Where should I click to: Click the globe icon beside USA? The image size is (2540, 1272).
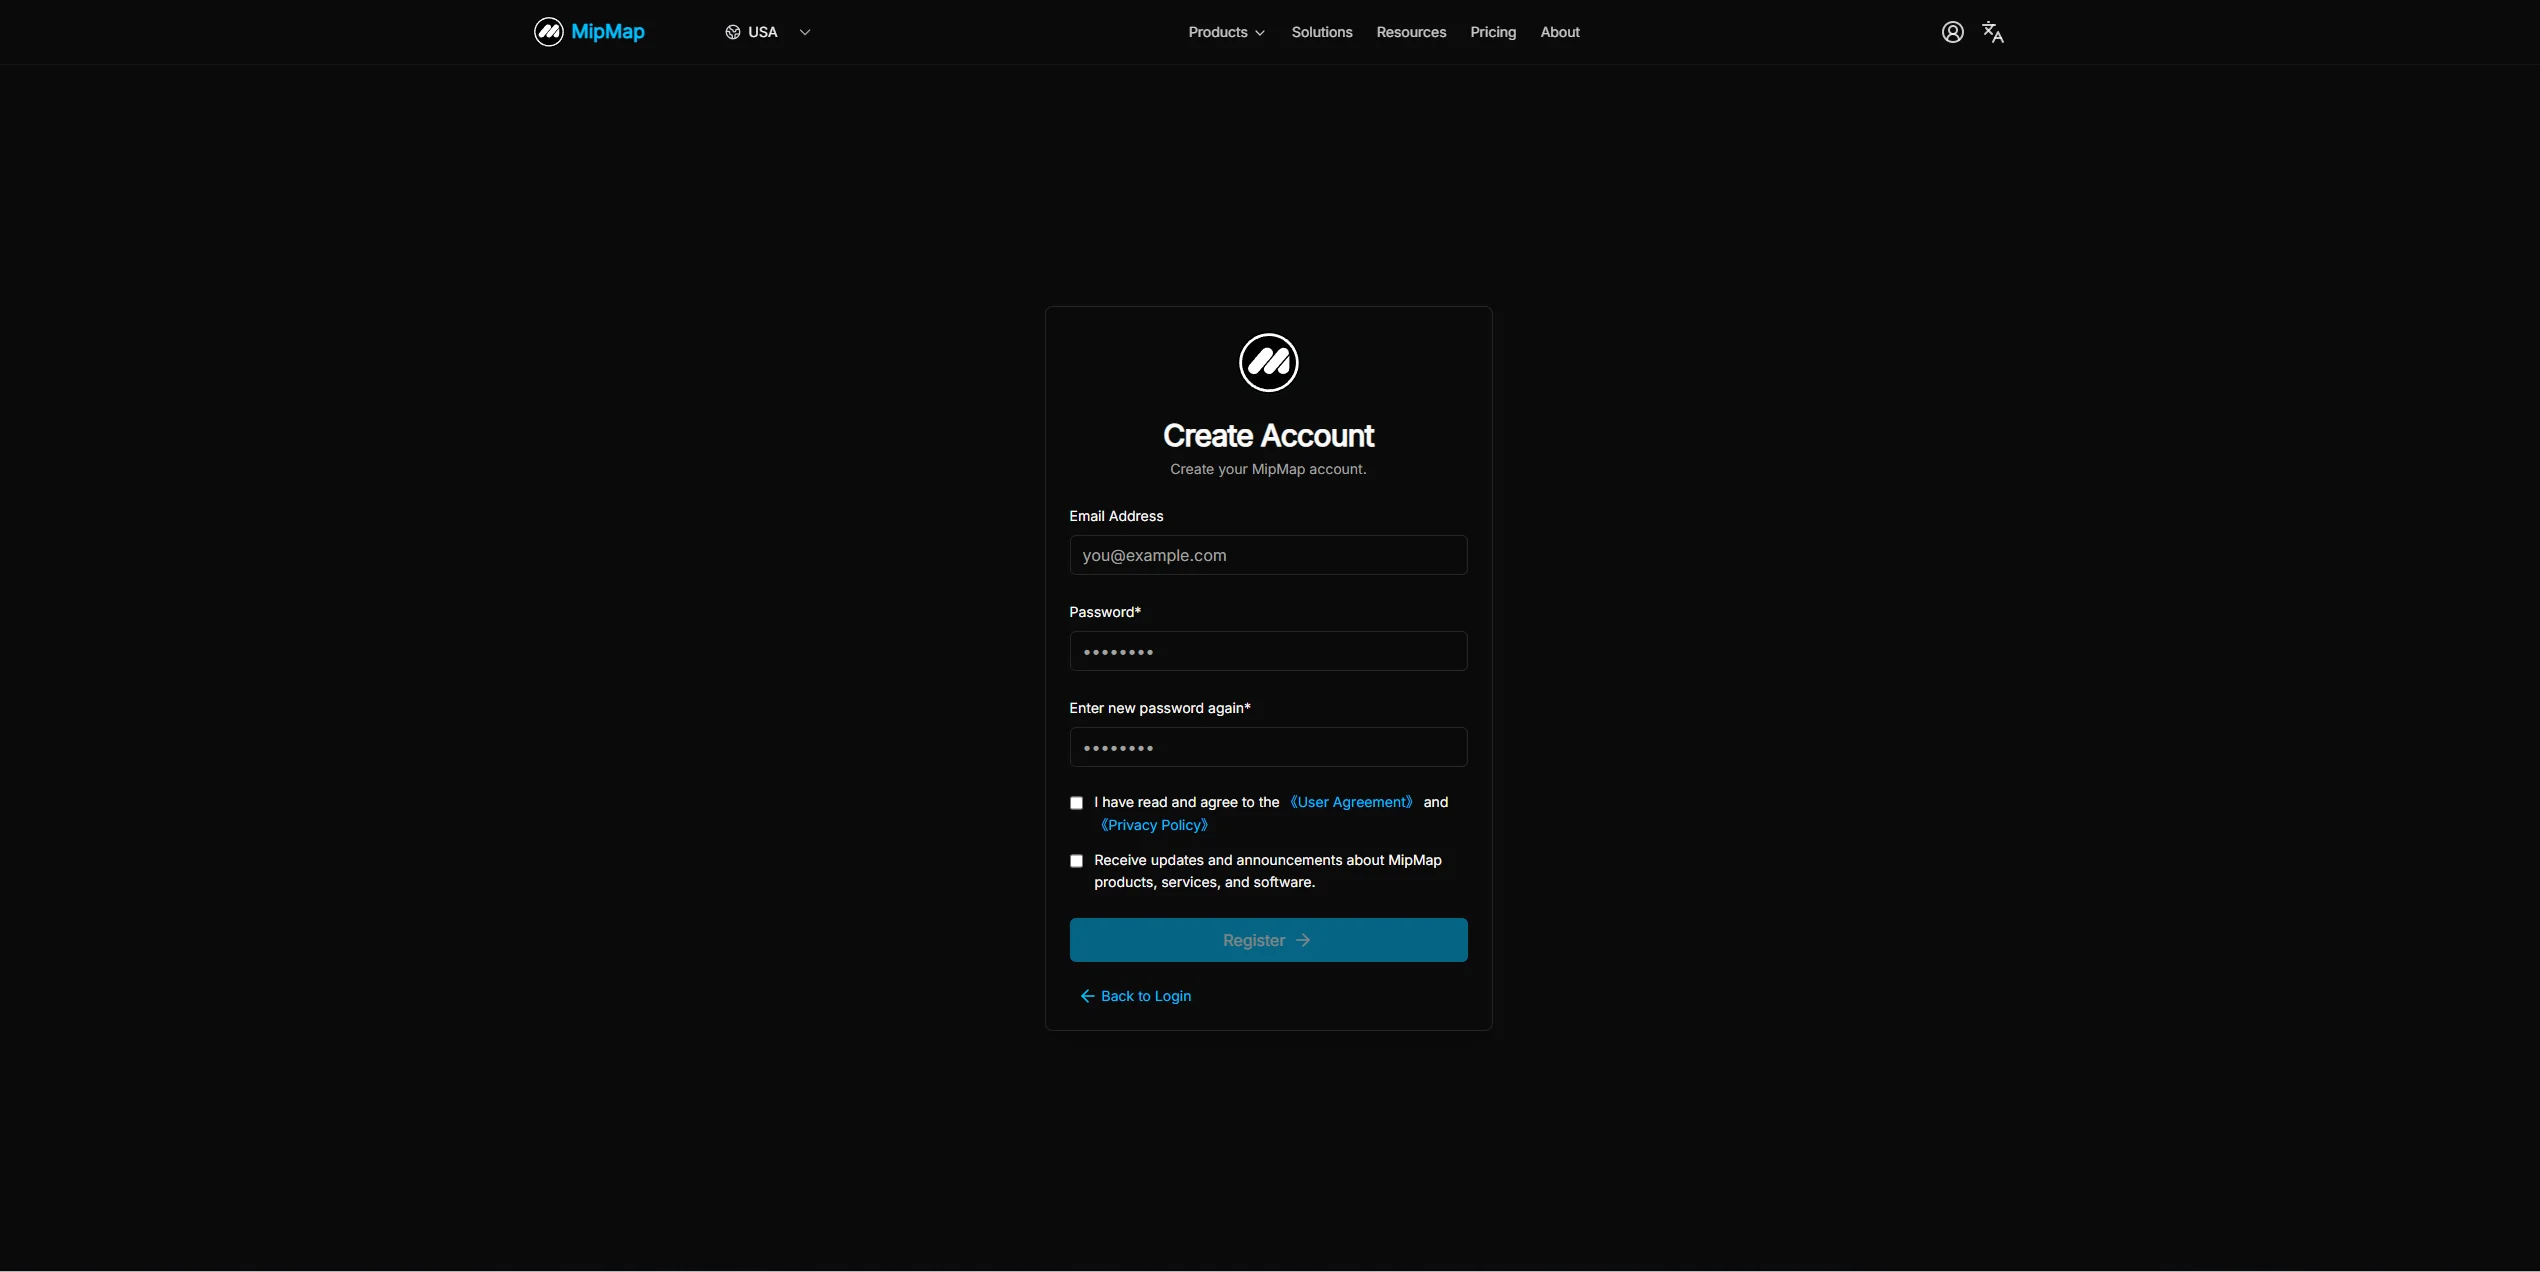733,32
